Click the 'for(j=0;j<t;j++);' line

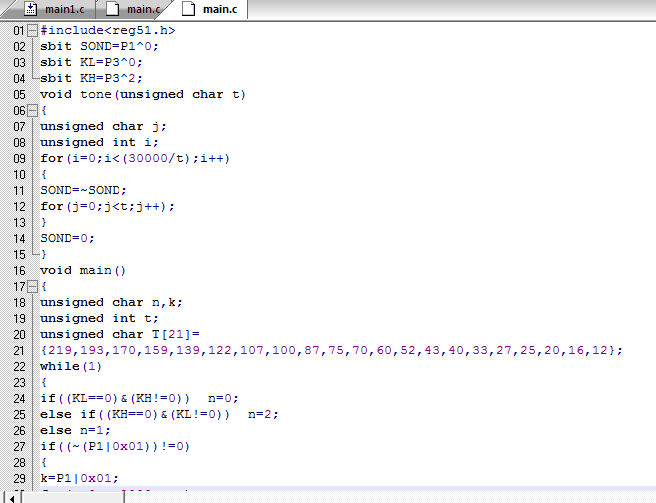pos(107,206)
